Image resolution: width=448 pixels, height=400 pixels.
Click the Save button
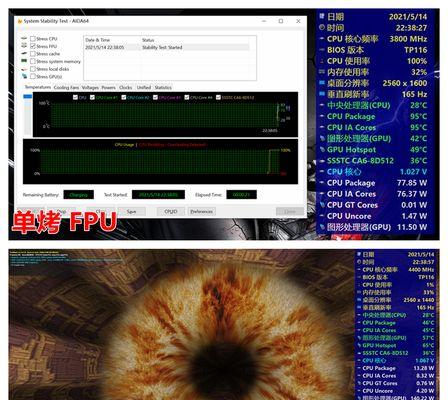131,211
